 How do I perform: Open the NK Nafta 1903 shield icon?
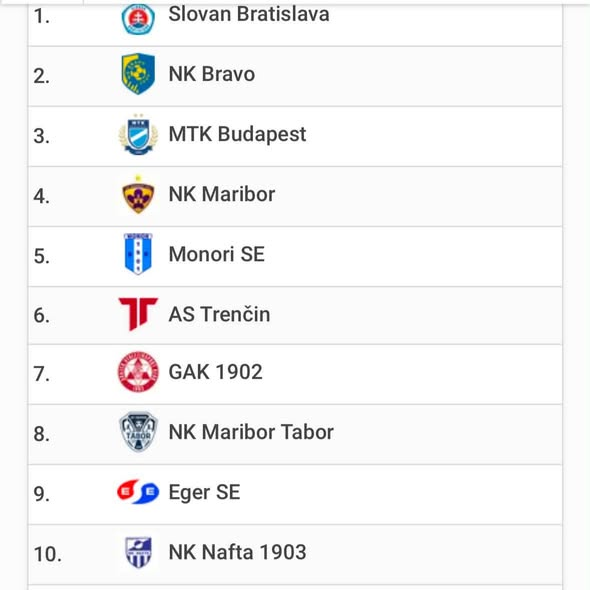[138, 552]
